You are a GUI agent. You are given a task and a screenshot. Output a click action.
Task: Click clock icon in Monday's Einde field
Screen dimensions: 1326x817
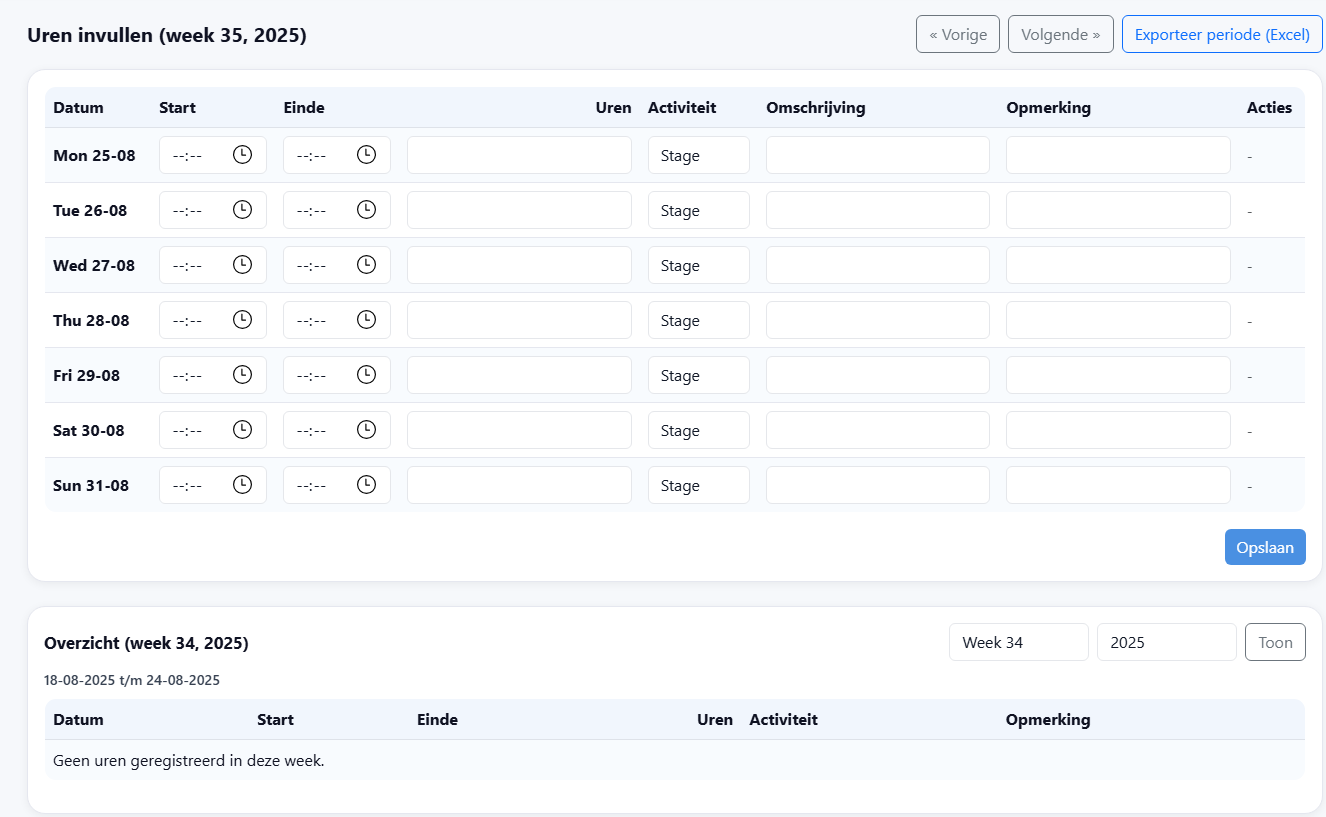(x=366, y=155)
